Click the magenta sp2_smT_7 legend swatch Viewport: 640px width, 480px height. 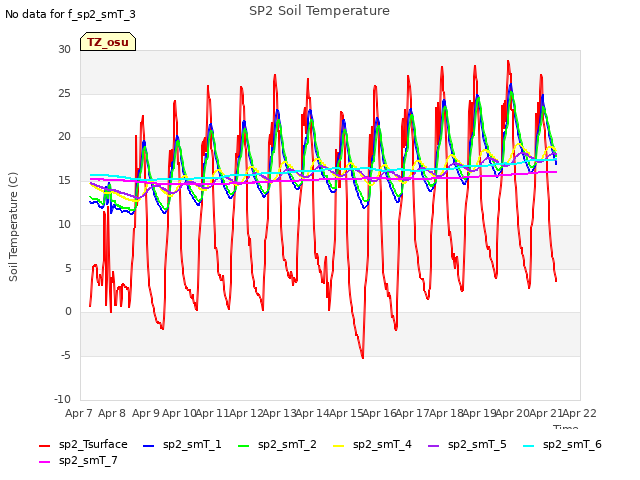tap(44, 462)
